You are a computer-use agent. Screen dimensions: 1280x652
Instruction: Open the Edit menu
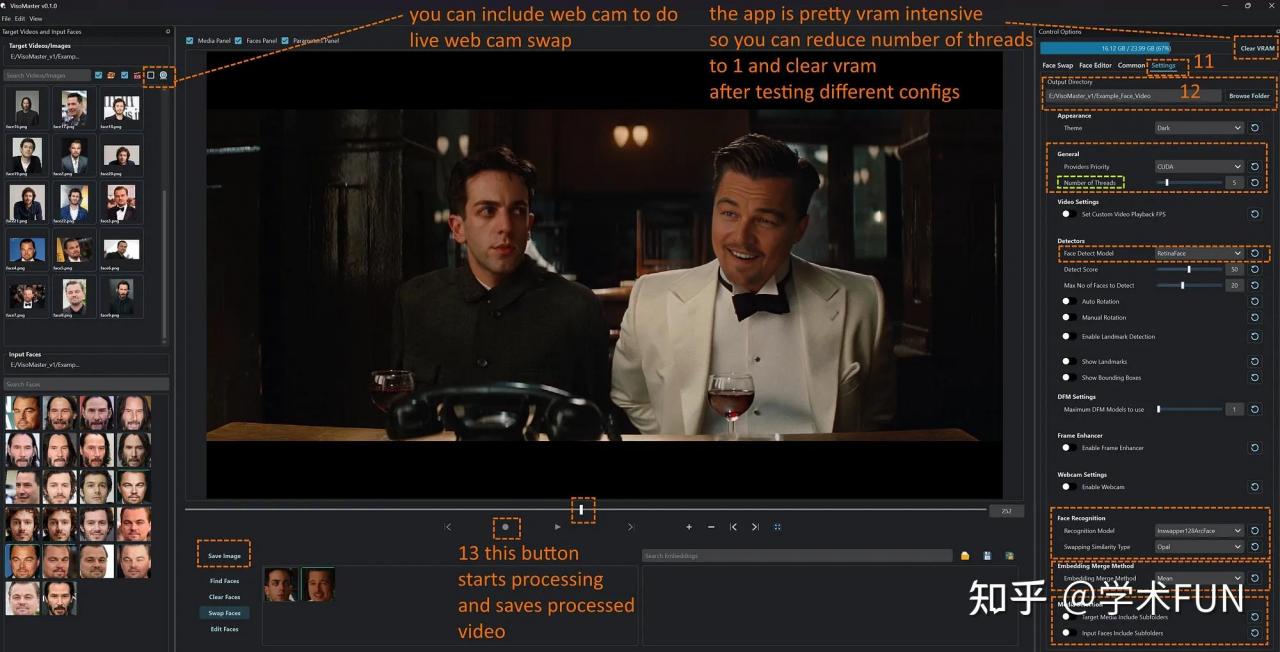[x=19, y=18]
